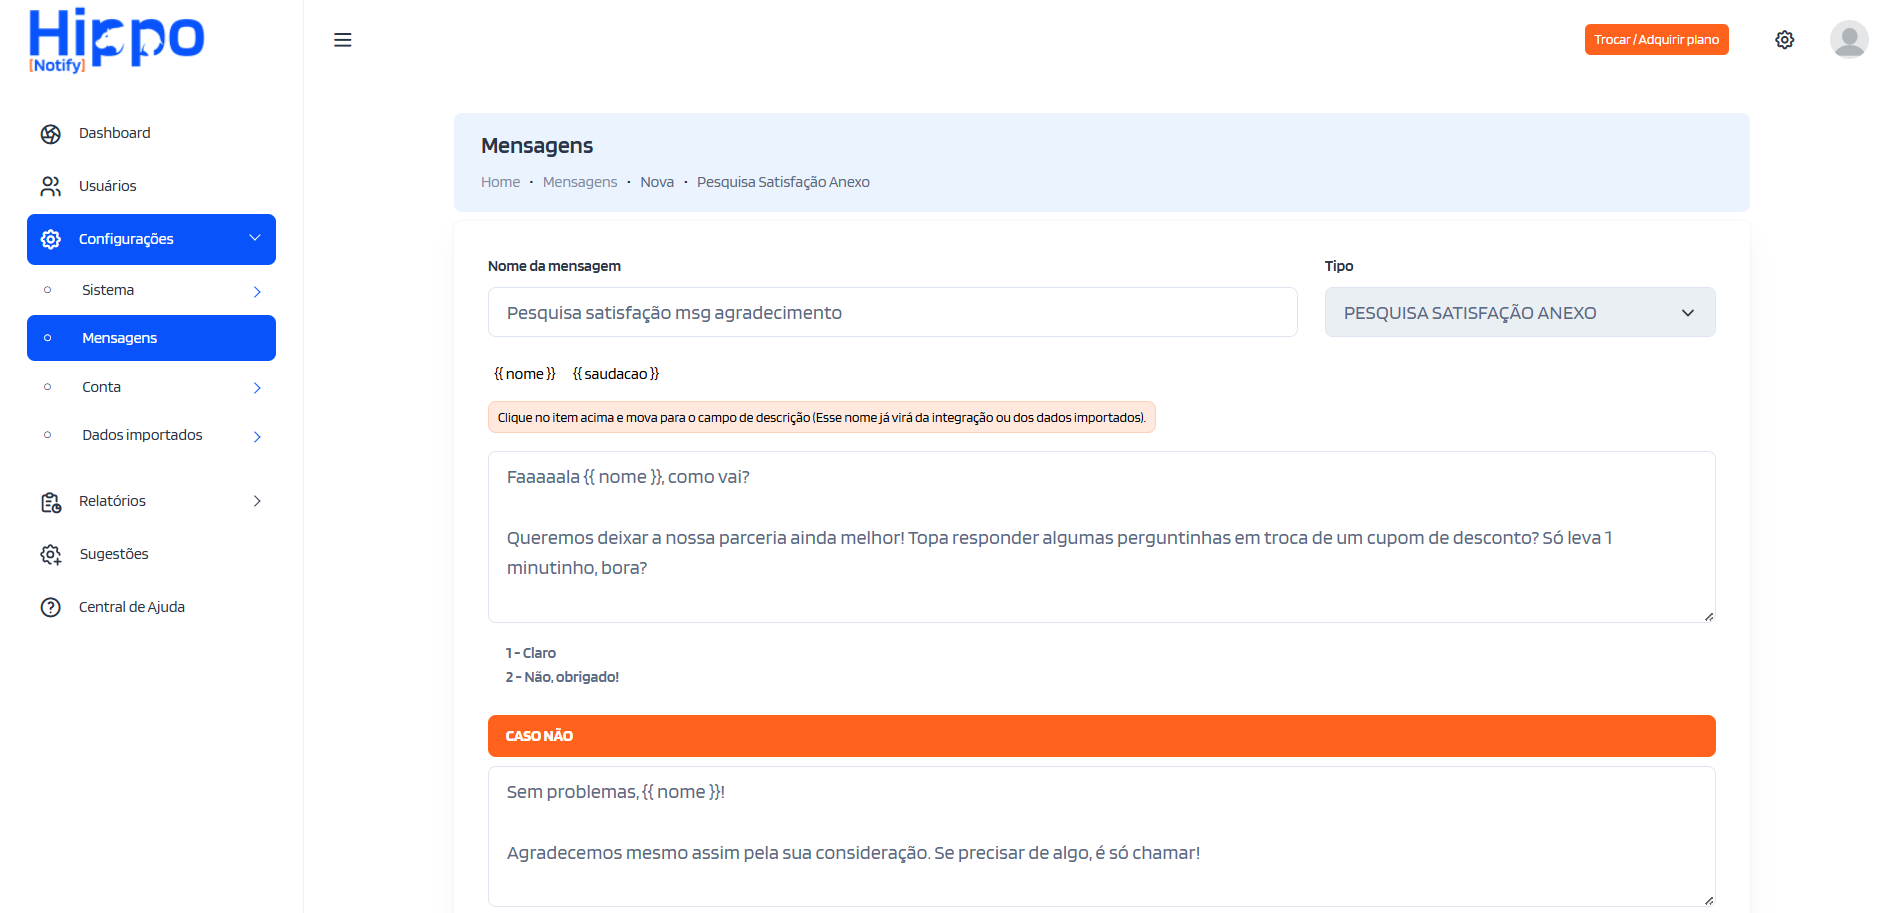Viewport: 1897px width, 913px height.
Task: Open the user profile avatar
Action: [1848, 40]
